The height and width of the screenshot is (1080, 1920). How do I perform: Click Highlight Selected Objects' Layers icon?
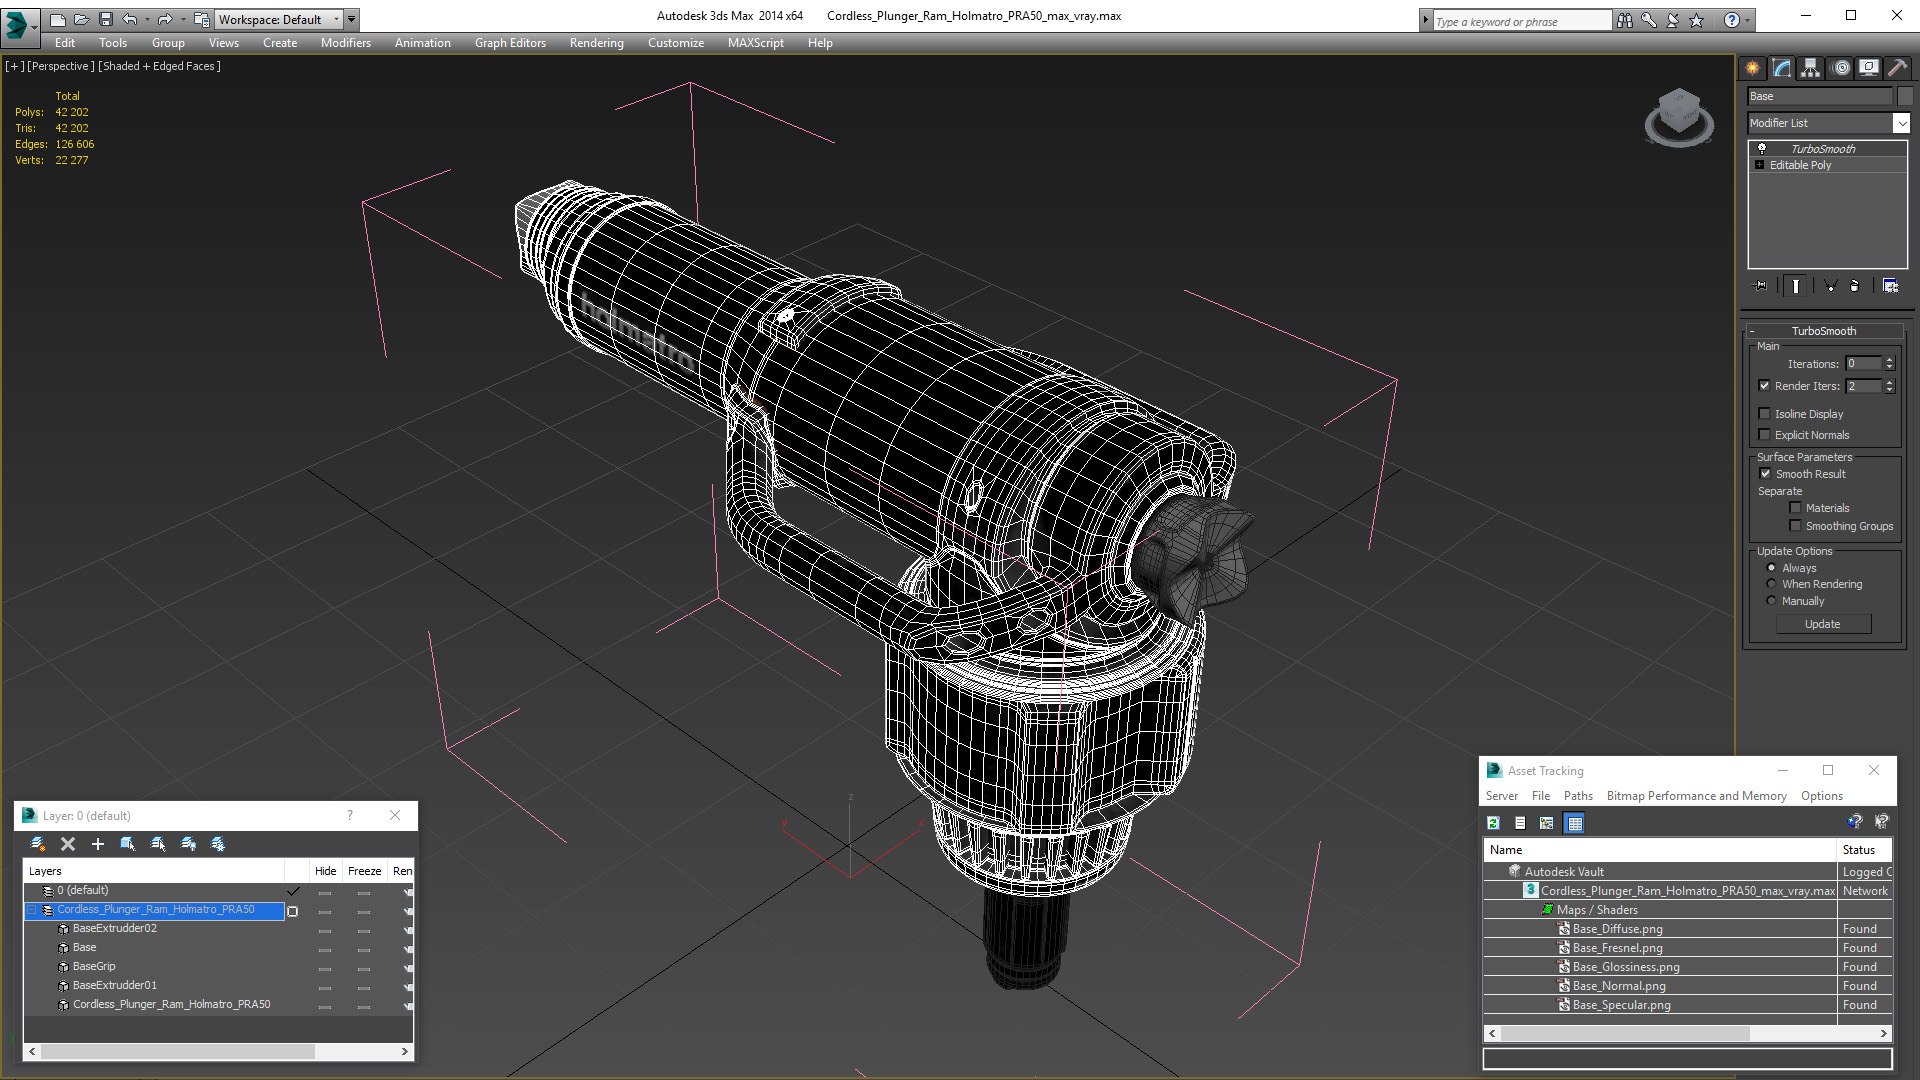pos(158,844)
